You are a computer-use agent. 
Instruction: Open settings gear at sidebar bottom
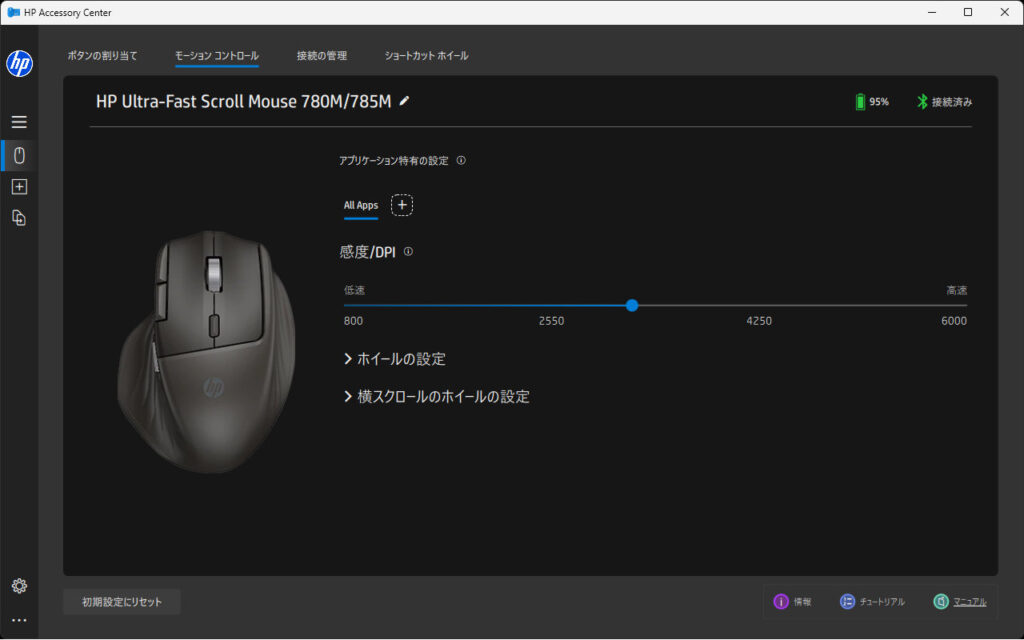point(20,586)
